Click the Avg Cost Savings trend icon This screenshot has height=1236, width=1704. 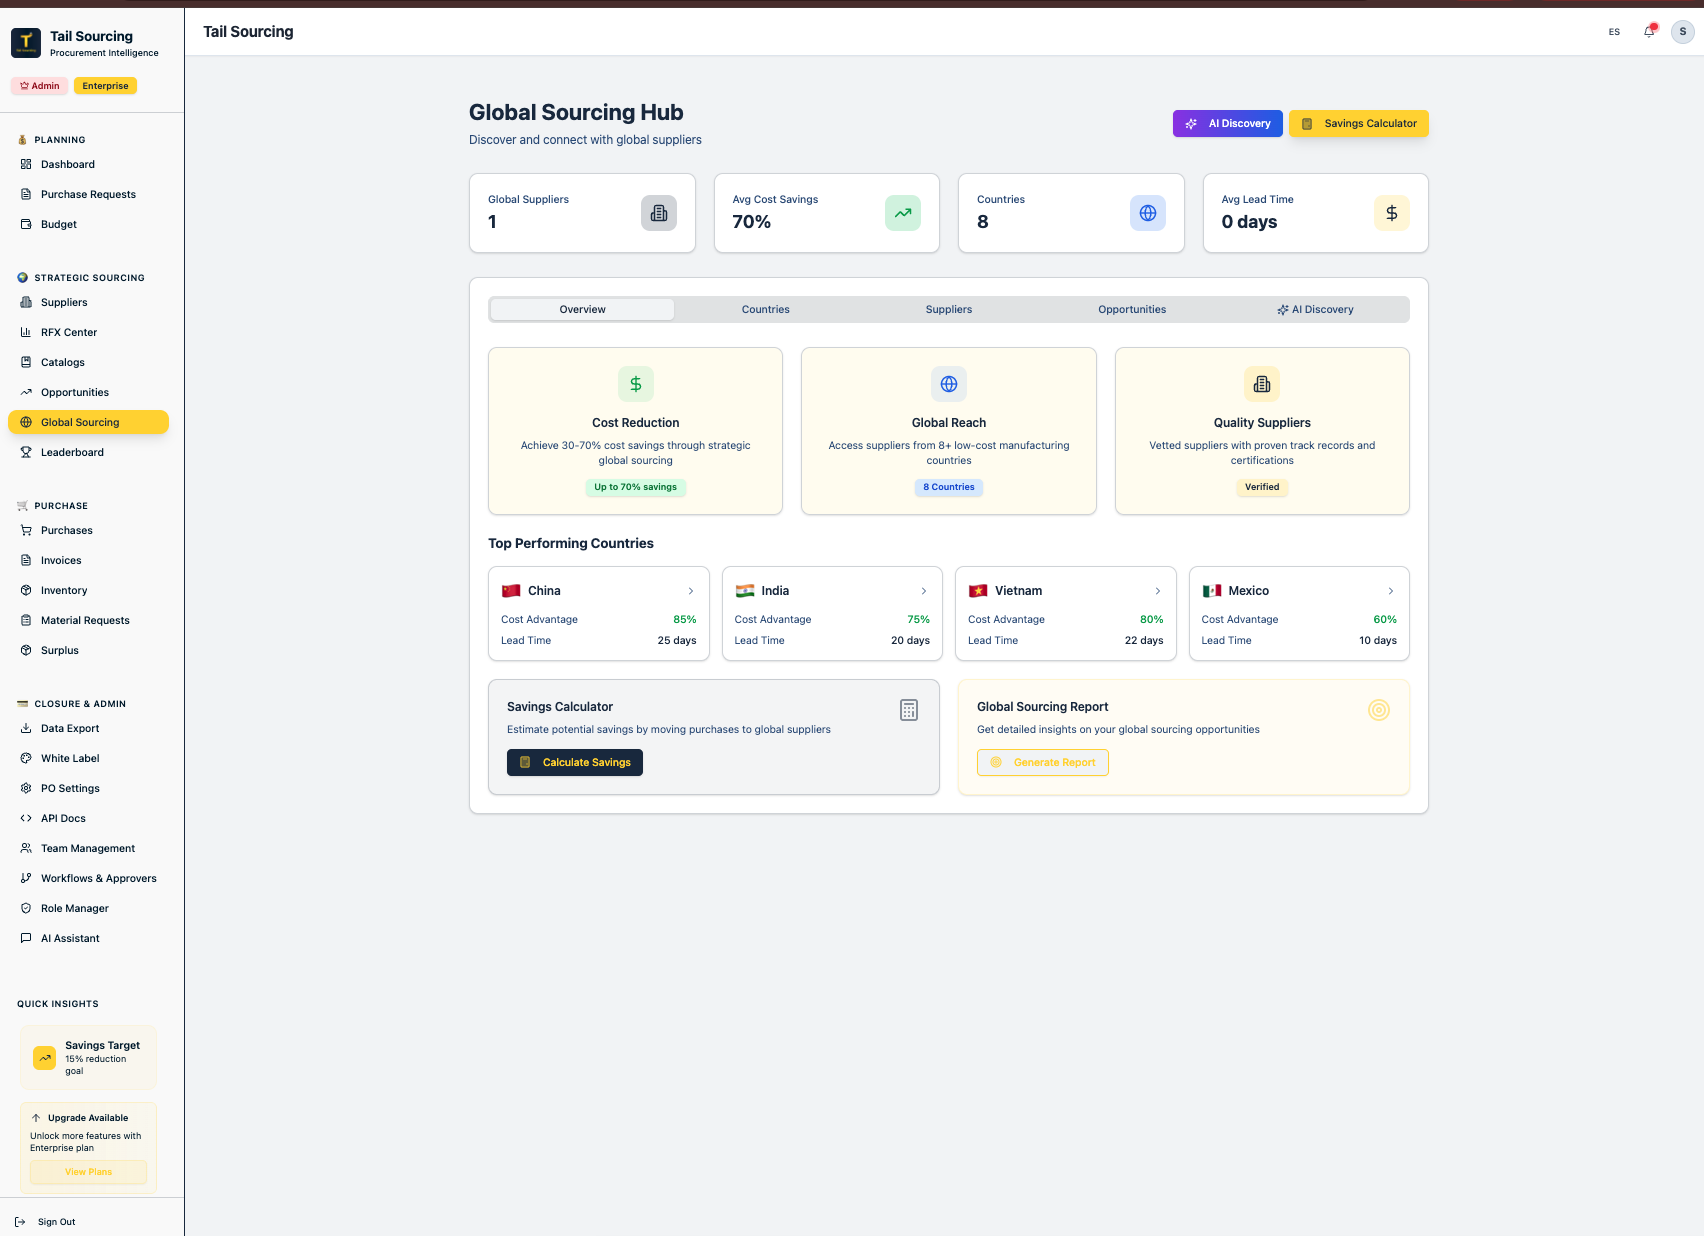pos(903,213)
